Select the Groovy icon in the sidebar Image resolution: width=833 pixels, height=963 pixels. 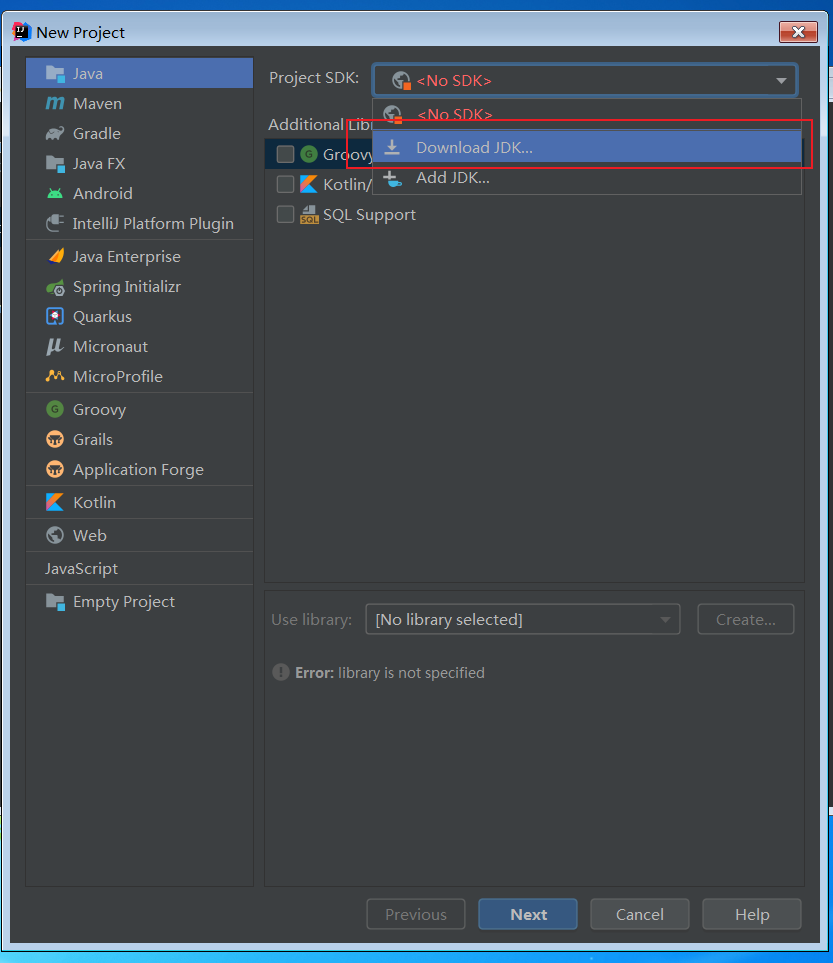pyautogui.click(x=55, y=409)
